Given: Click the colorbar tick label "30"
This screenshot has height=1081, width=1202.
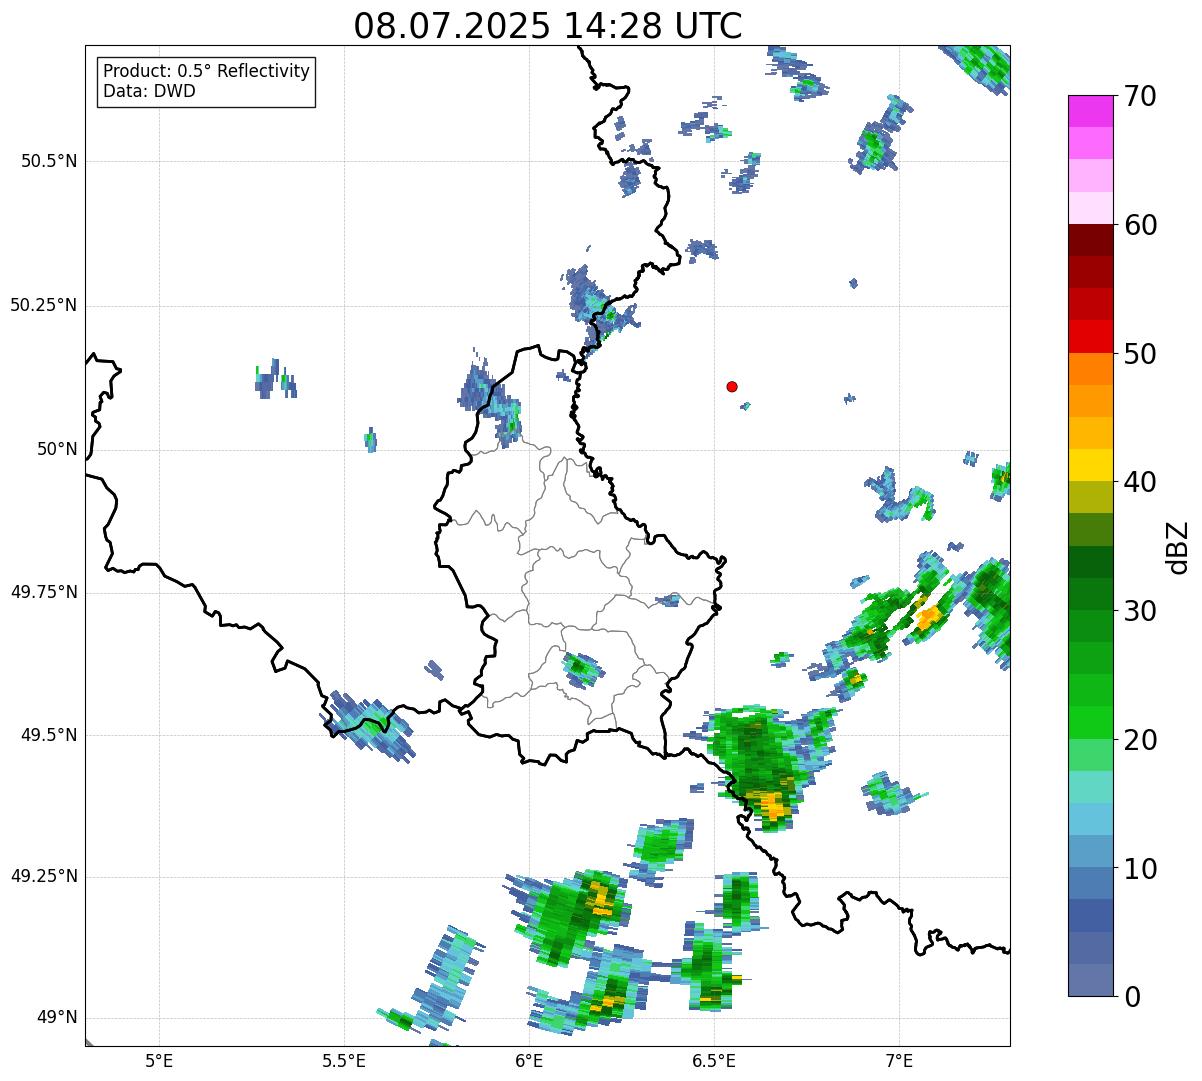Looking at the screenshot, I should pyautogui.click(x=1140, y=612).
